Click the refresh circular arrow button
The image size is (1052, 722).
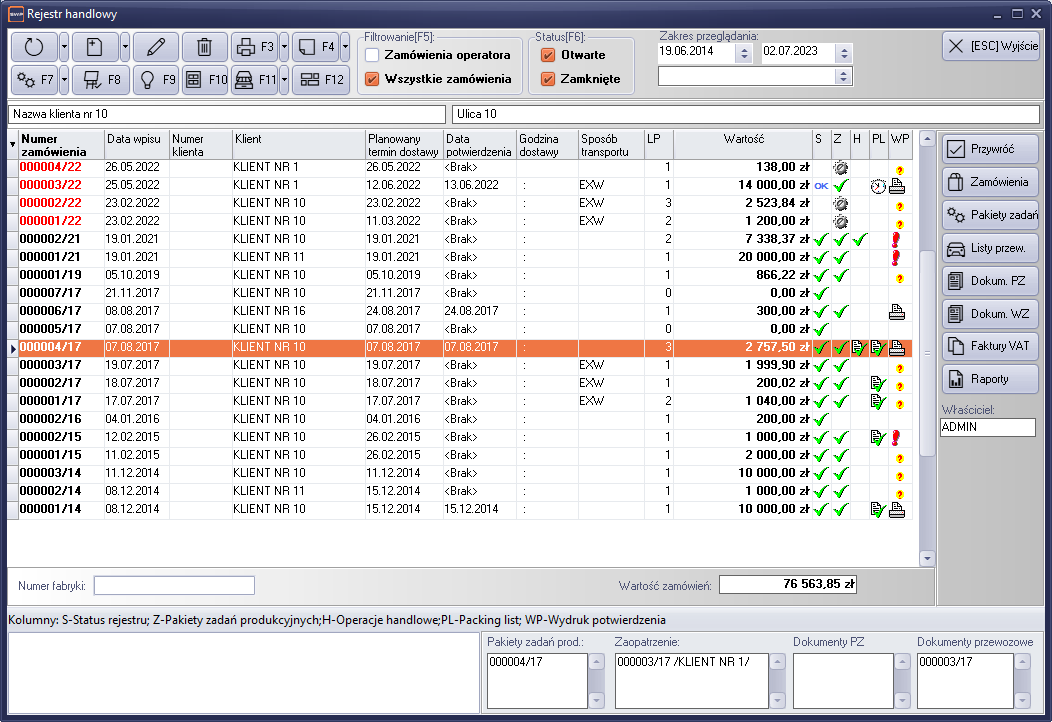(x=34, y=46)
